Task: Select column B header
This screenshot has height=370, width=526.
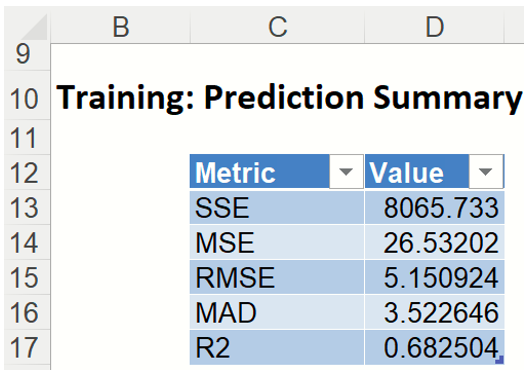Action: click(121, 27)
